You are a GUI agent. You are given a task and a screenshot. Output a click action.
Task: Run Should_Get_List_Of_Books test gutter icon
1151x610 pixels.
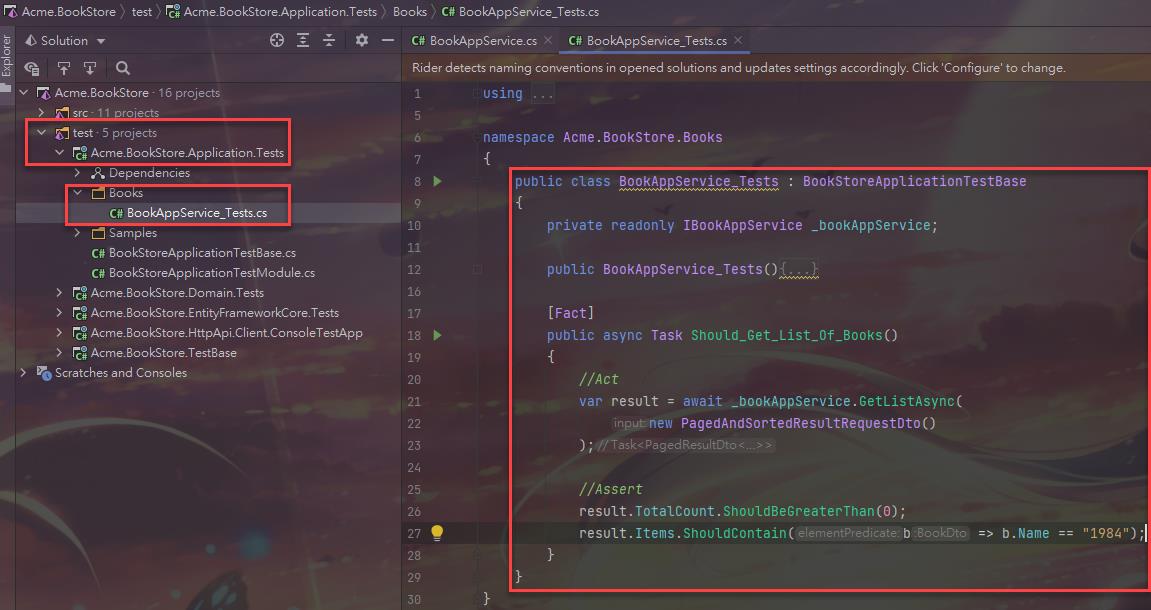437,335
